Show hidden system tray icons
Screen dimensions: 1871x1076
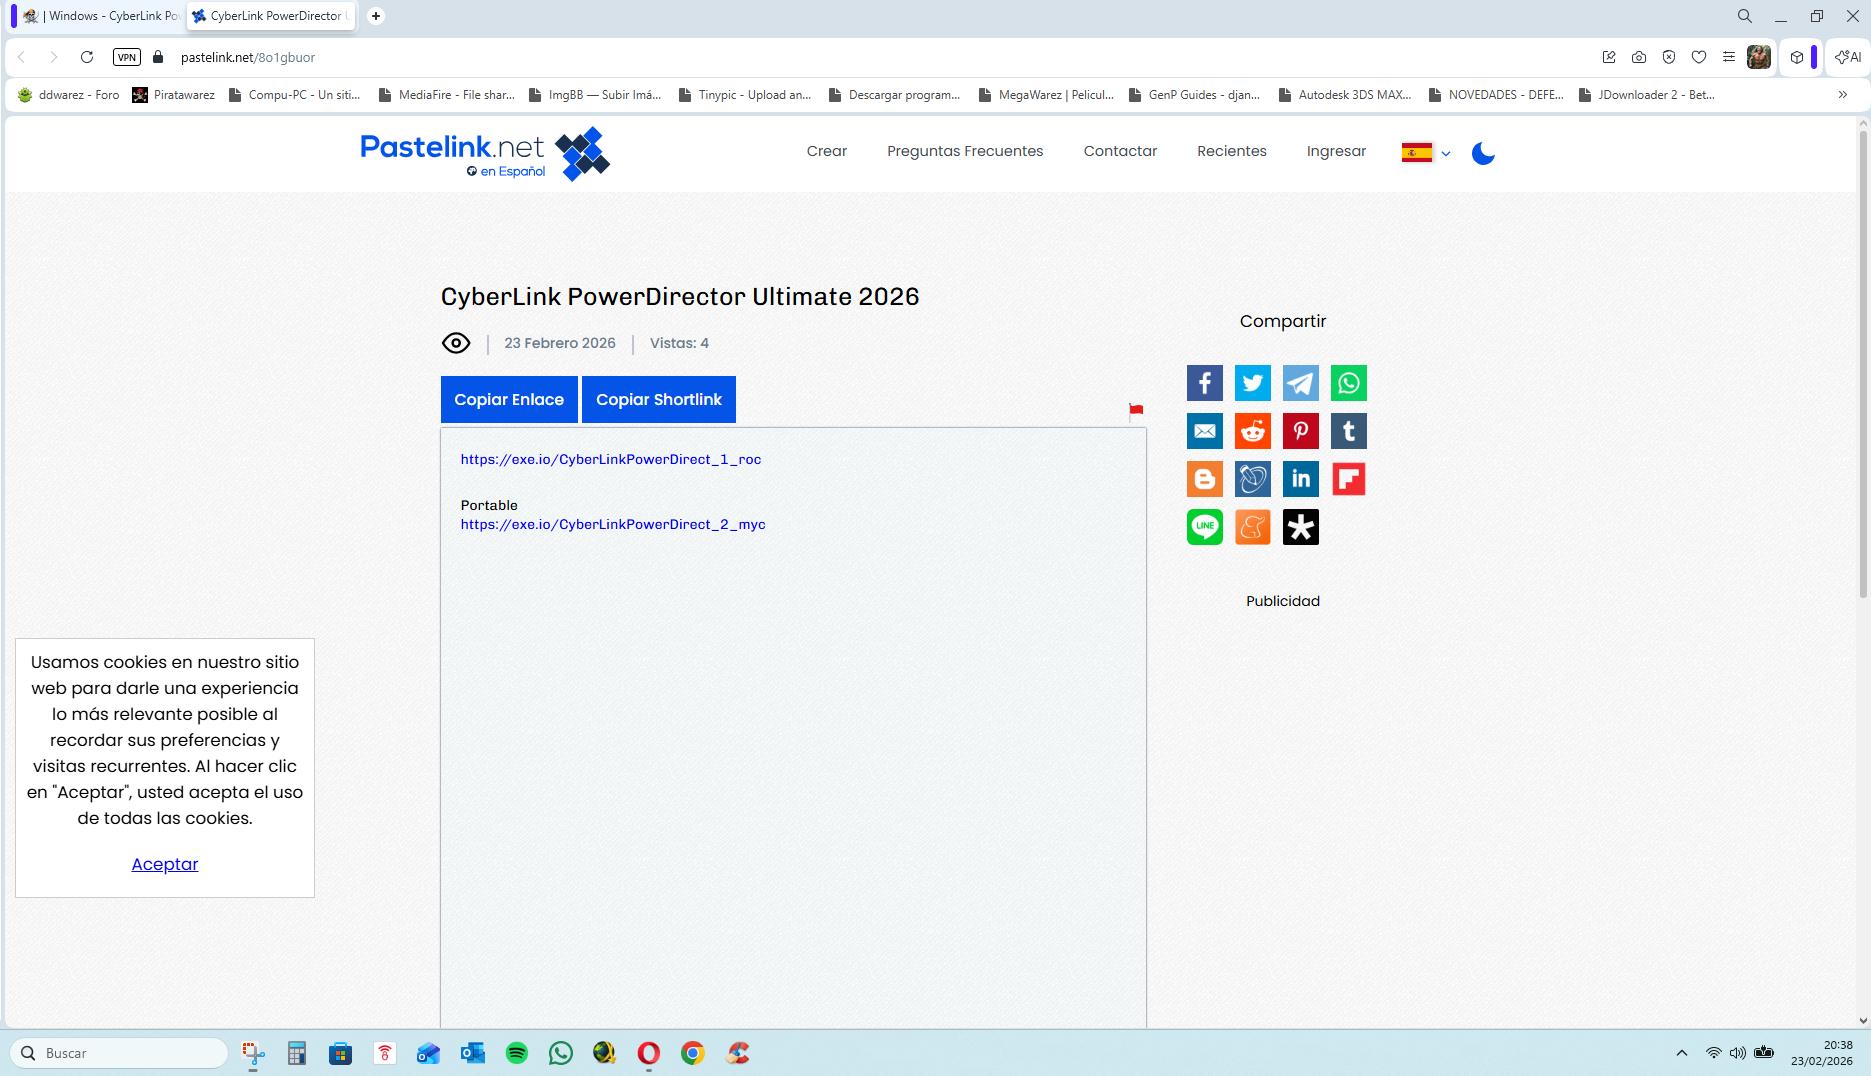coord(1682,1053)
